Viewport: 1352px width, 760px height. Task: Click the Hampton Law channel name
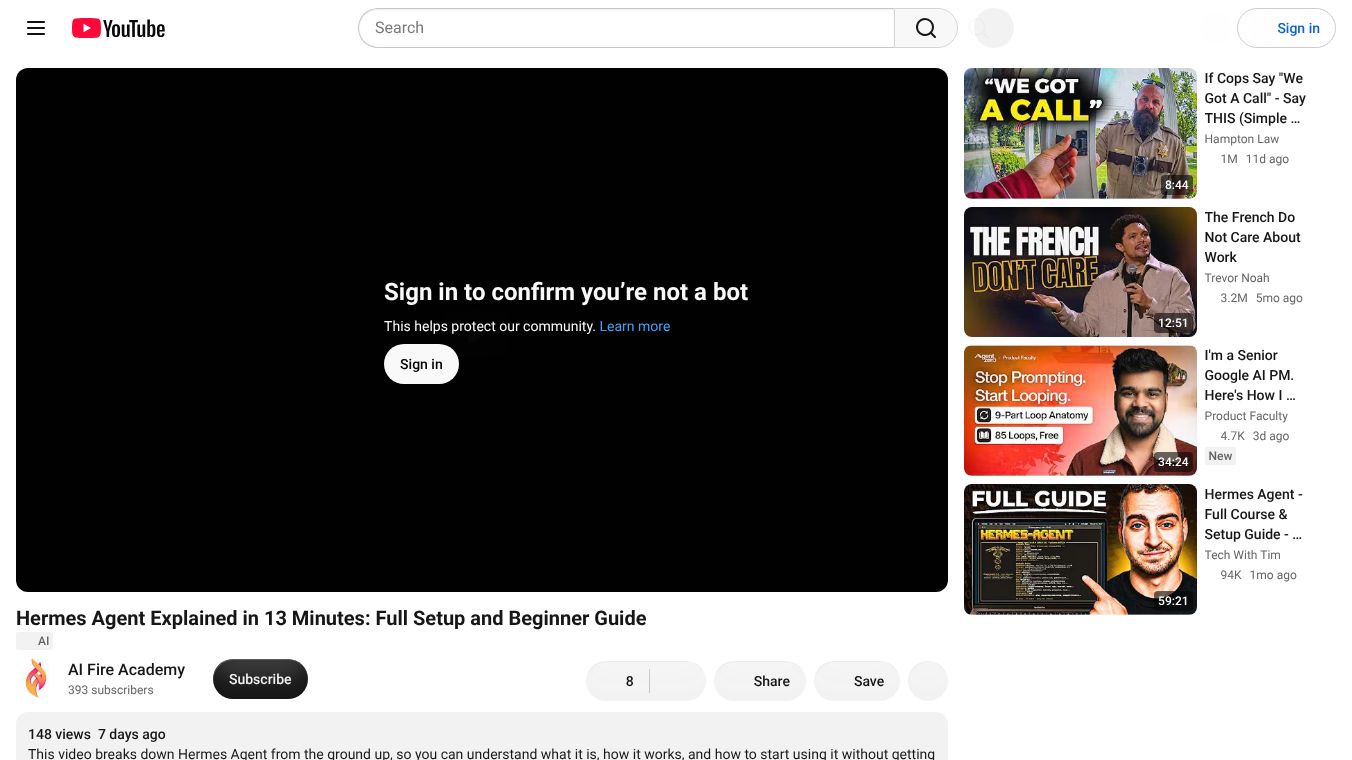1241,139
